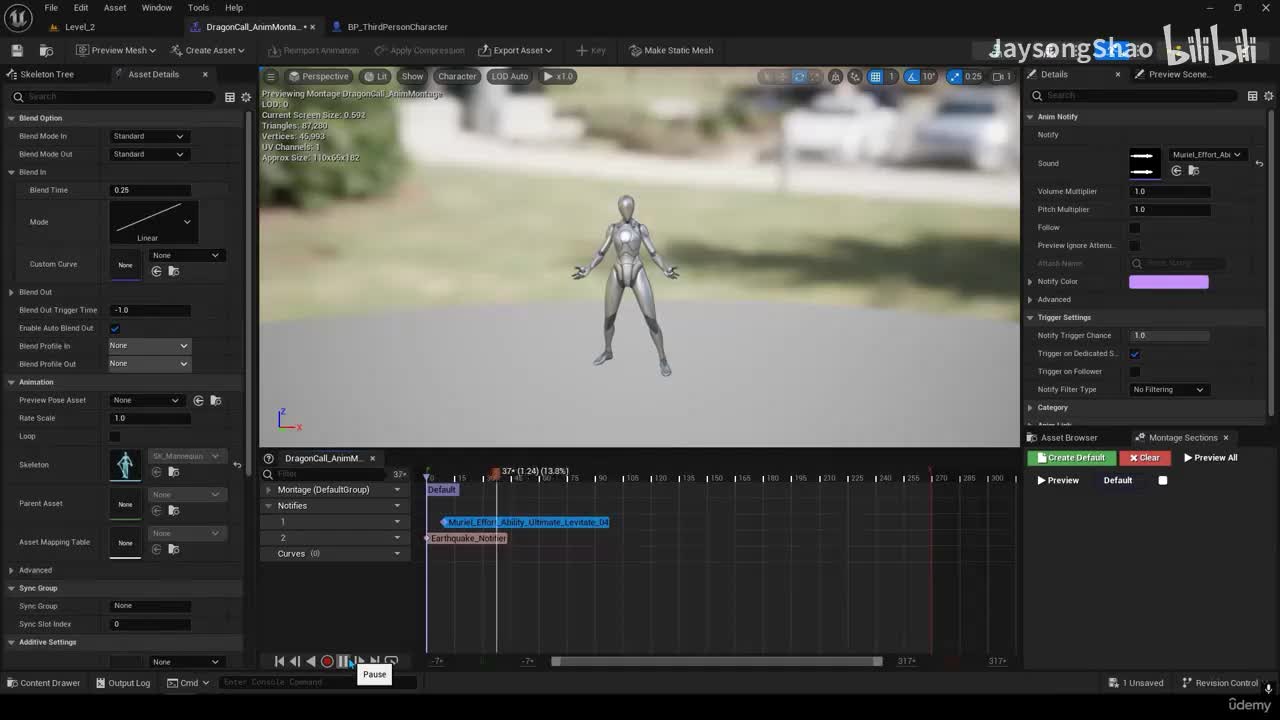This screenshot has height=720, width=1280.
Task: Toggle grid snapping in the viewport toolbar
Action: [876, 76]
